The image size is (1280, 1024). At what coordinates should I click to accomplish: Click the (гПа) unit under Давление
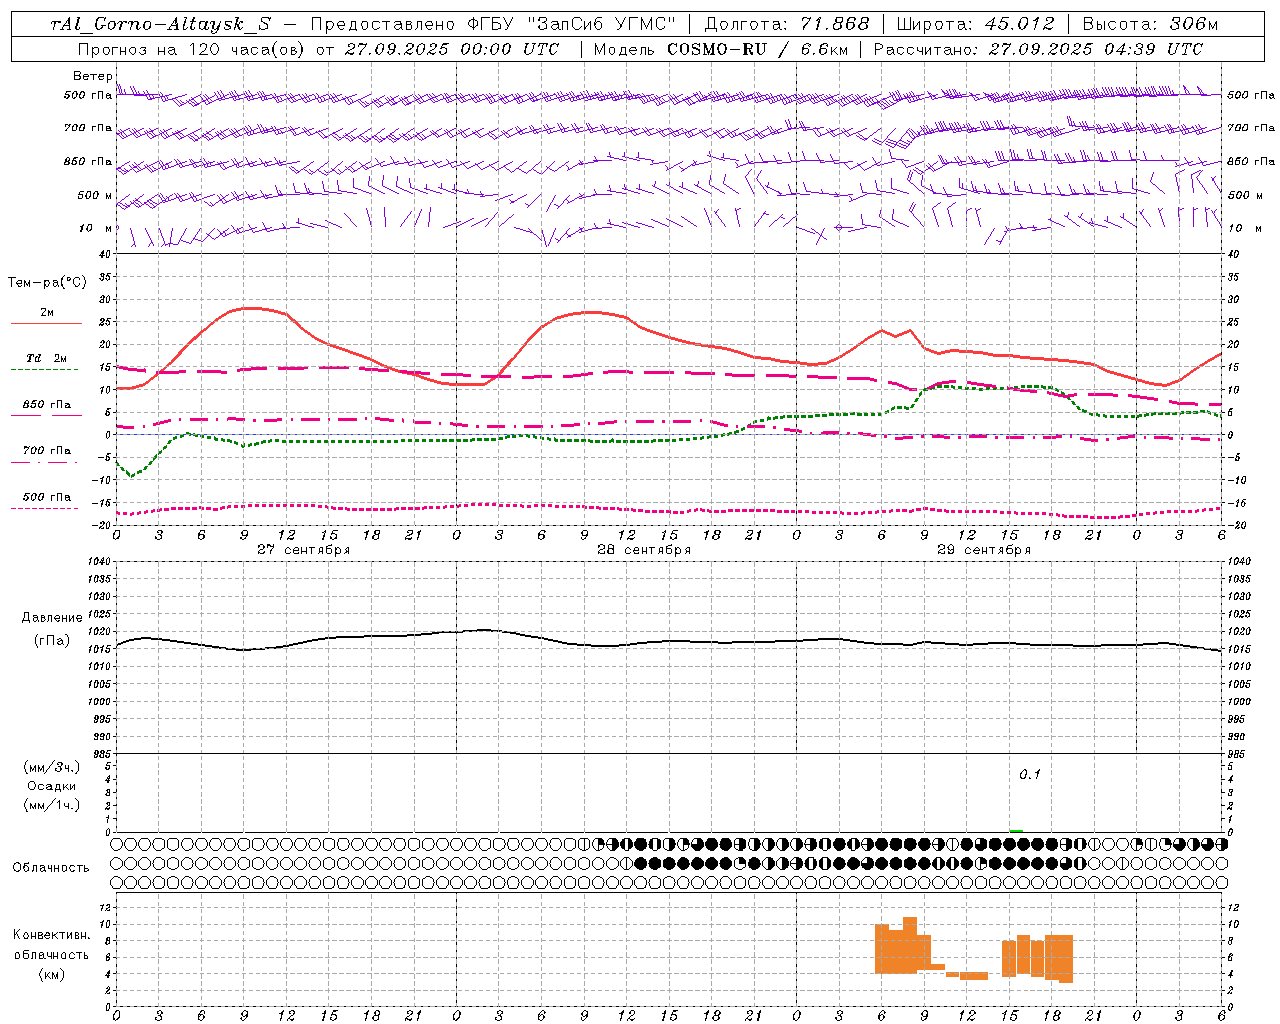click(52, 641)
